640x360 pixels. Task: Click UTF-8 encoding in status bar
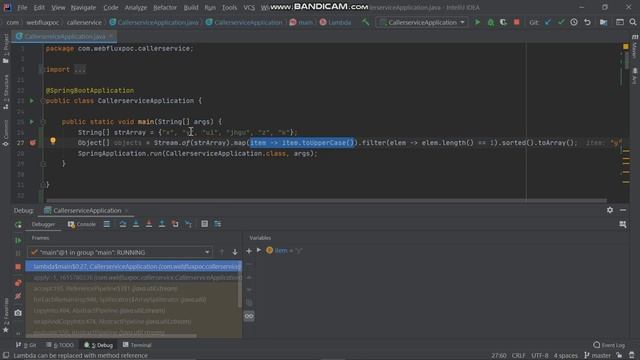pos(540,356)
